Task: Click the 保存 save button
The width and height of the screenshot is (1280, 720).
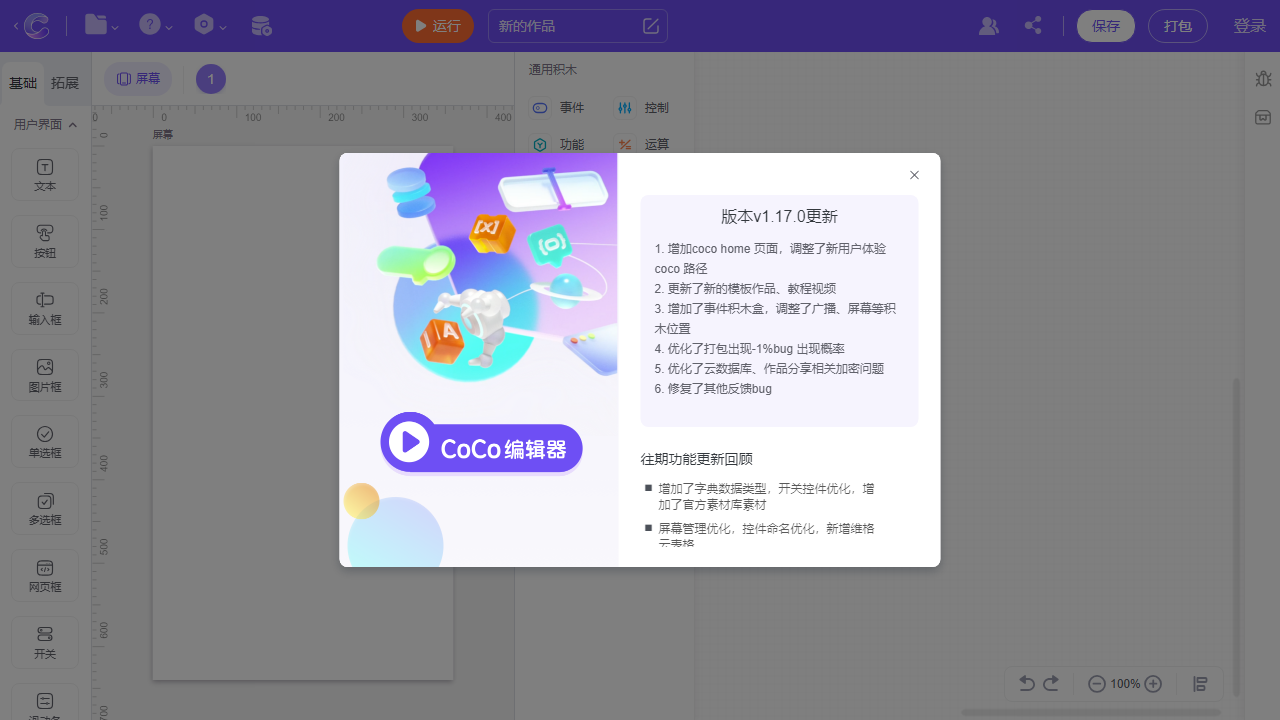Action: tap(1106, 26)
